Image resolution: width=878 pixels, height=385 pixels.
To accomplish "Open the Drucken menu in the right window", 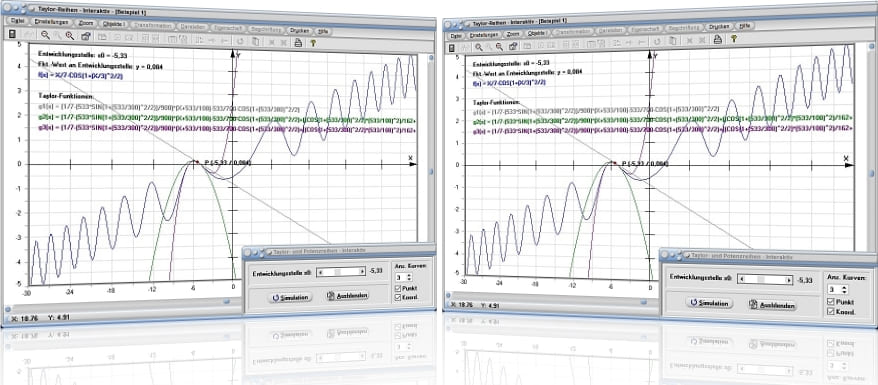I will (718, 26).
